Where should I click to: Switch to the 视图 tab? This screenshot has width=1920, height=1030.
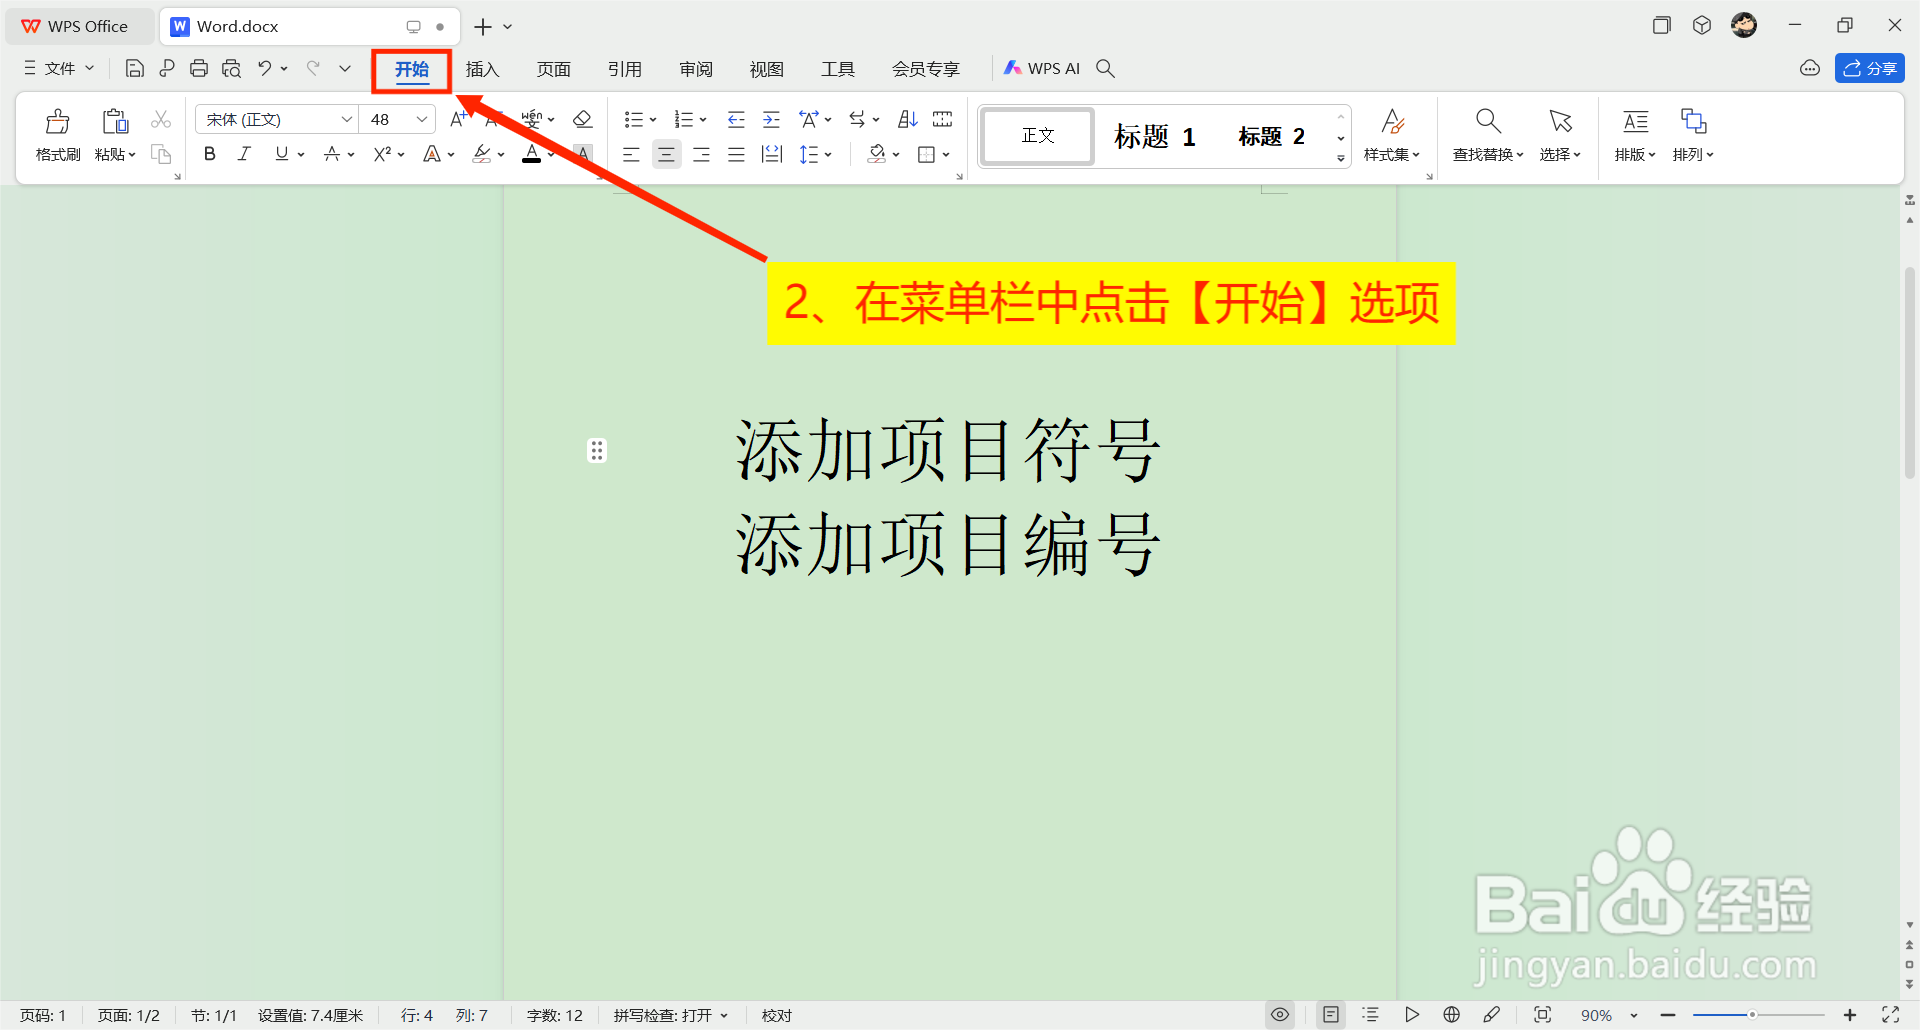click(767, 69)
